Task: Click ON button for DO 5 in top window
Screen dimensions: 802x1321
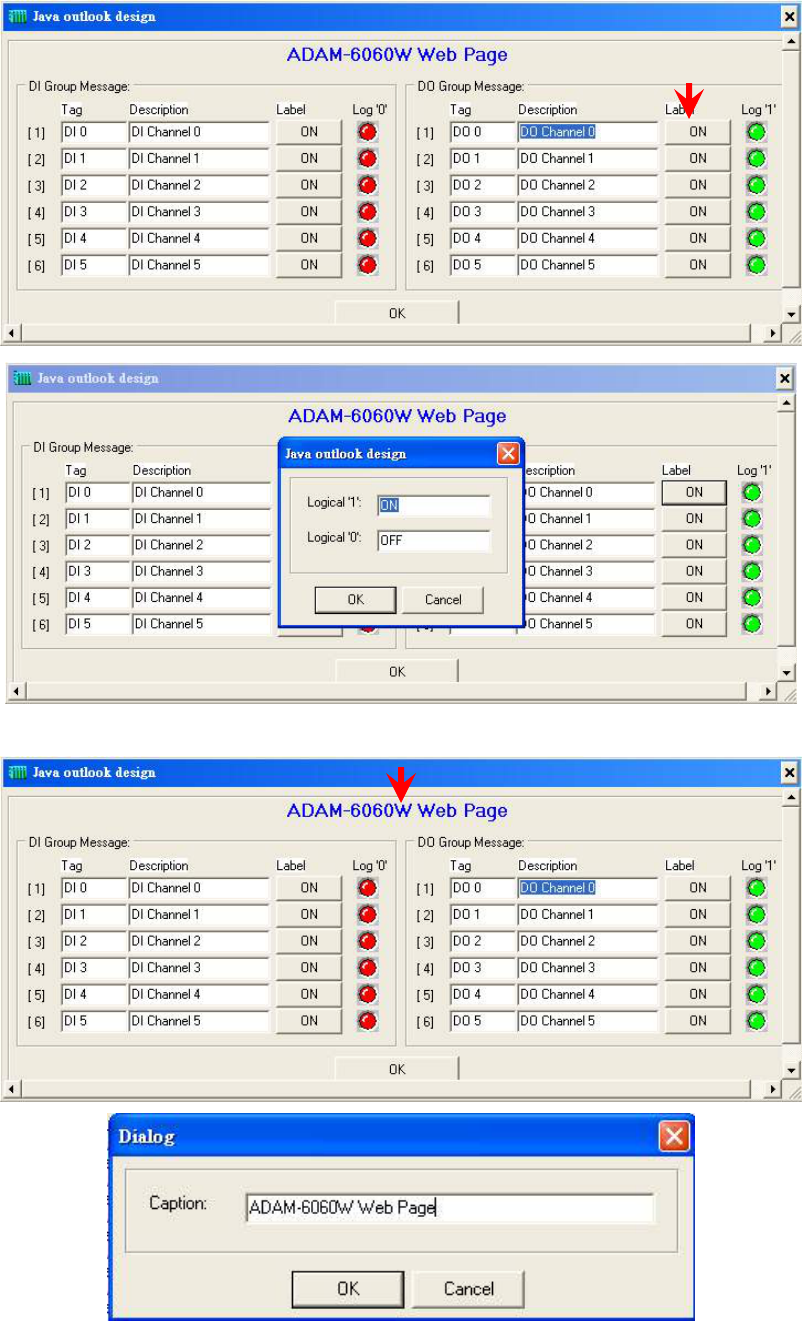Action: click(x=697, y=265)
